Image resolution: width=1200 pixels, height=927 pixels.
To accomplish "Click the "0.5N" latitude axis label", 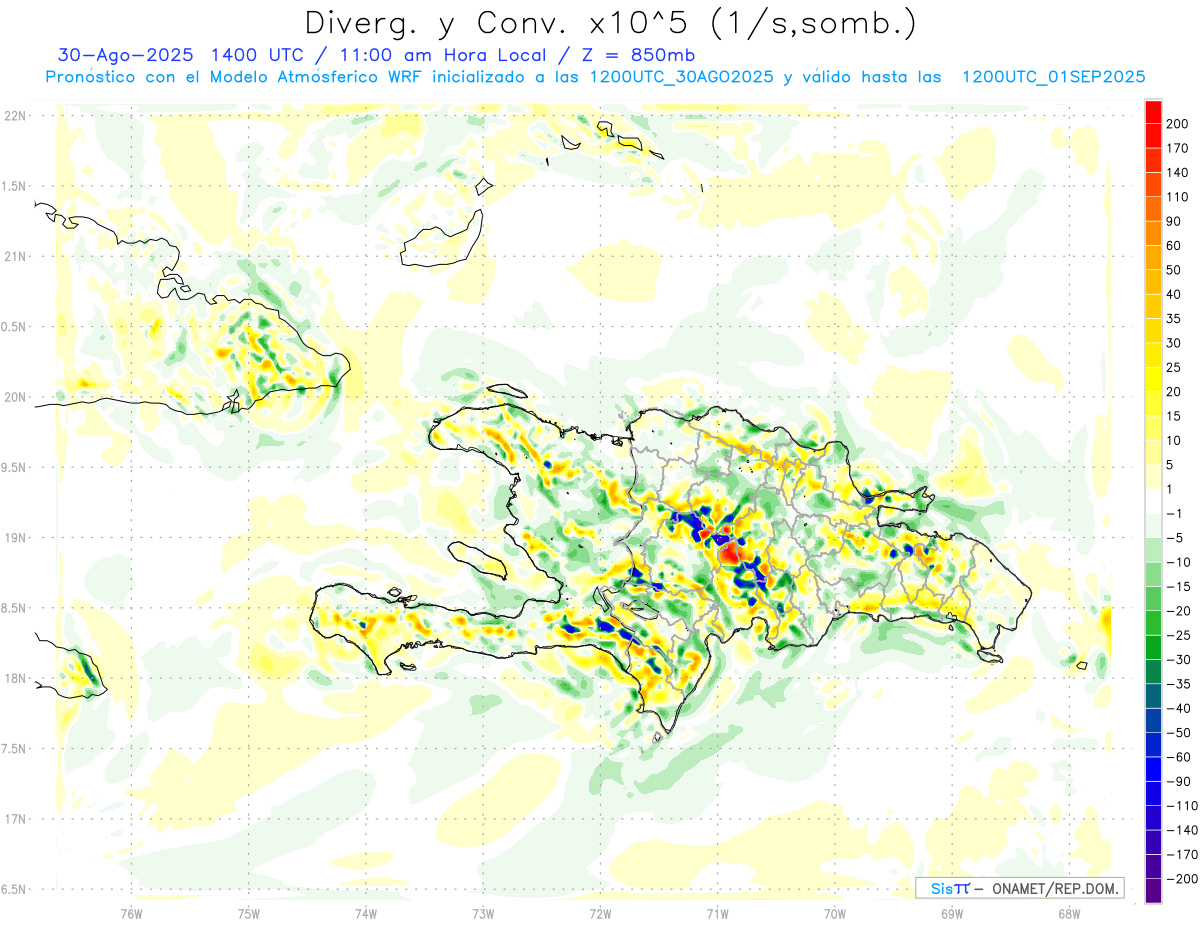I will tap(14, 327).
